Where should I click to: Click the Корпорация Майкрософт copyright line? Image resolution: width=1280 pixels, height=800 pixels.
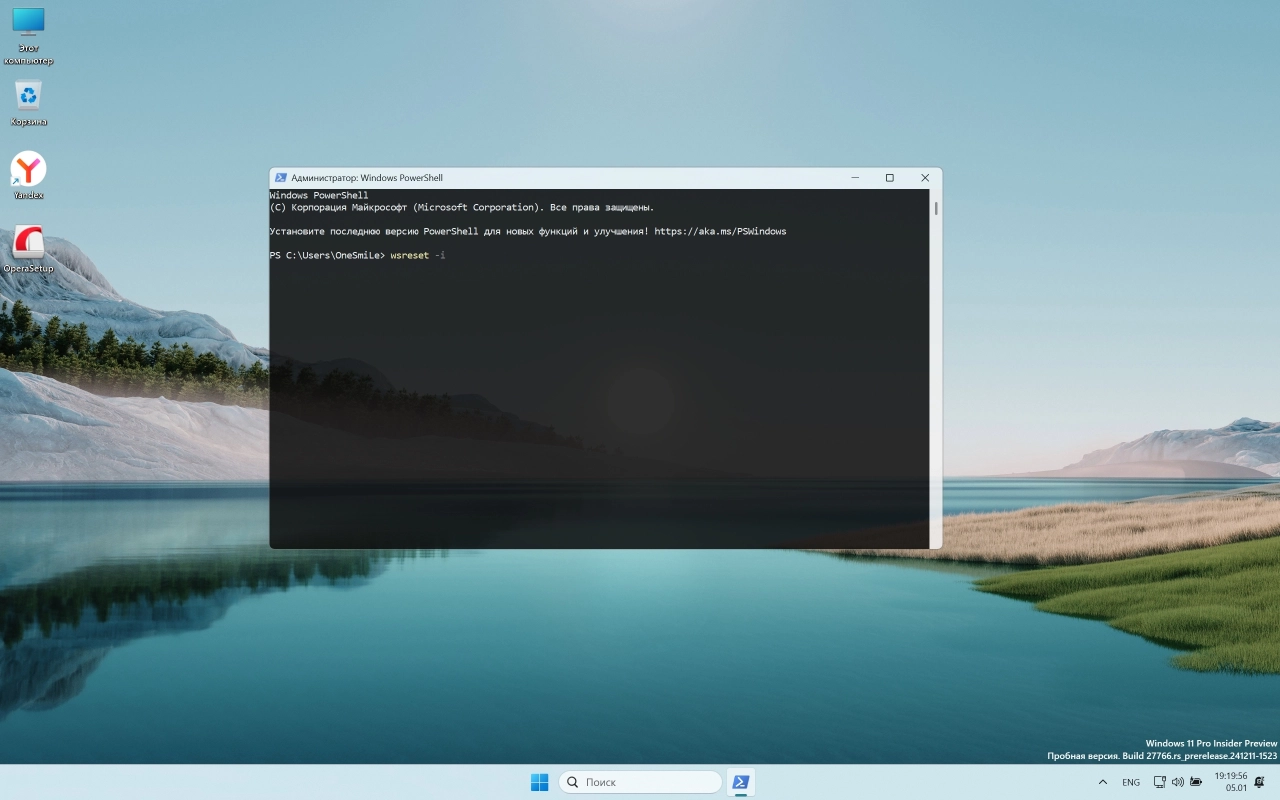click(462, 208)
